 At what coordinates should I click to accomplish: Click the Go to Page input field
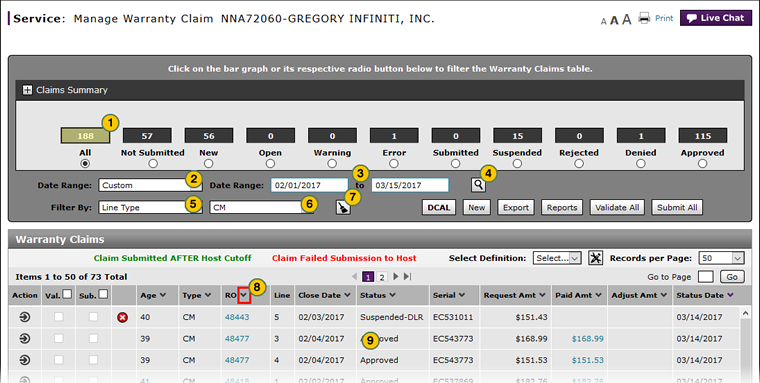(x=705, y=276)
